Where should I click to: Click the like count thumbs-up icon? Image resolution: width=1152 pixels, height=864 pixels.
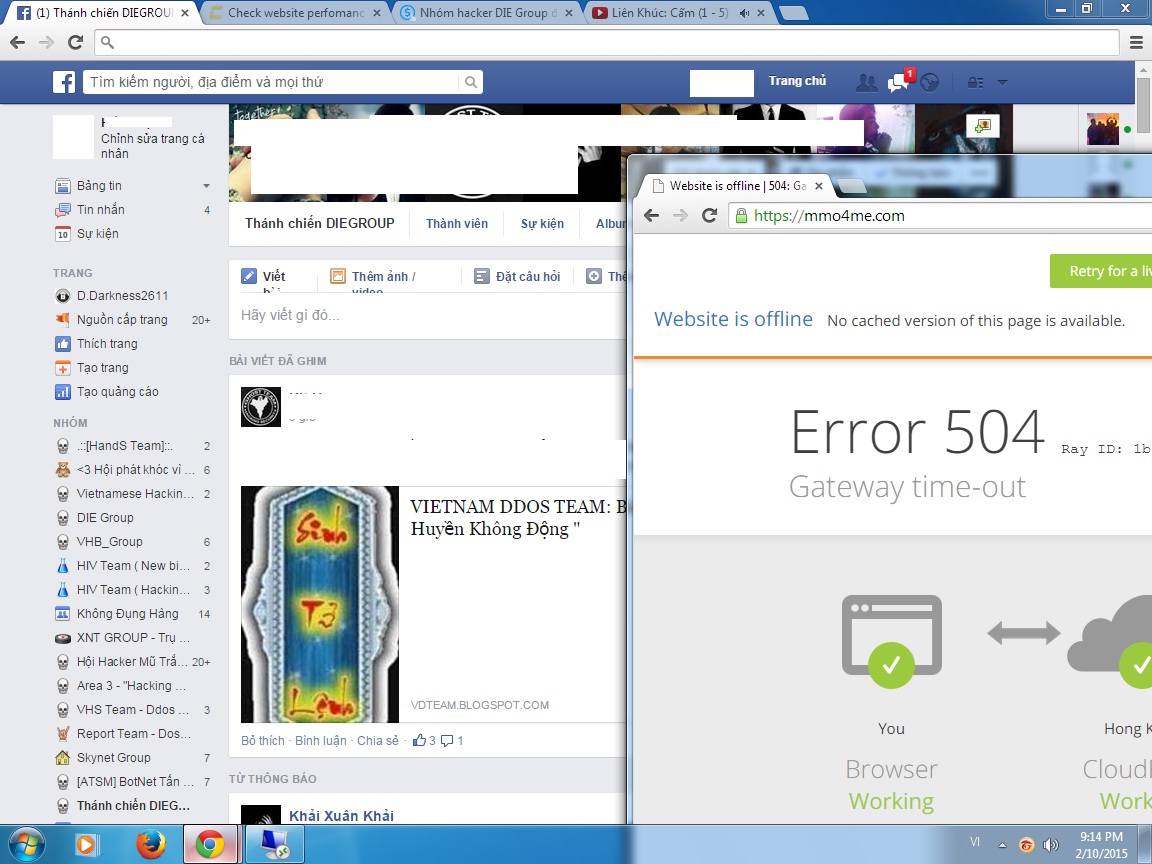tap(420, 741)
